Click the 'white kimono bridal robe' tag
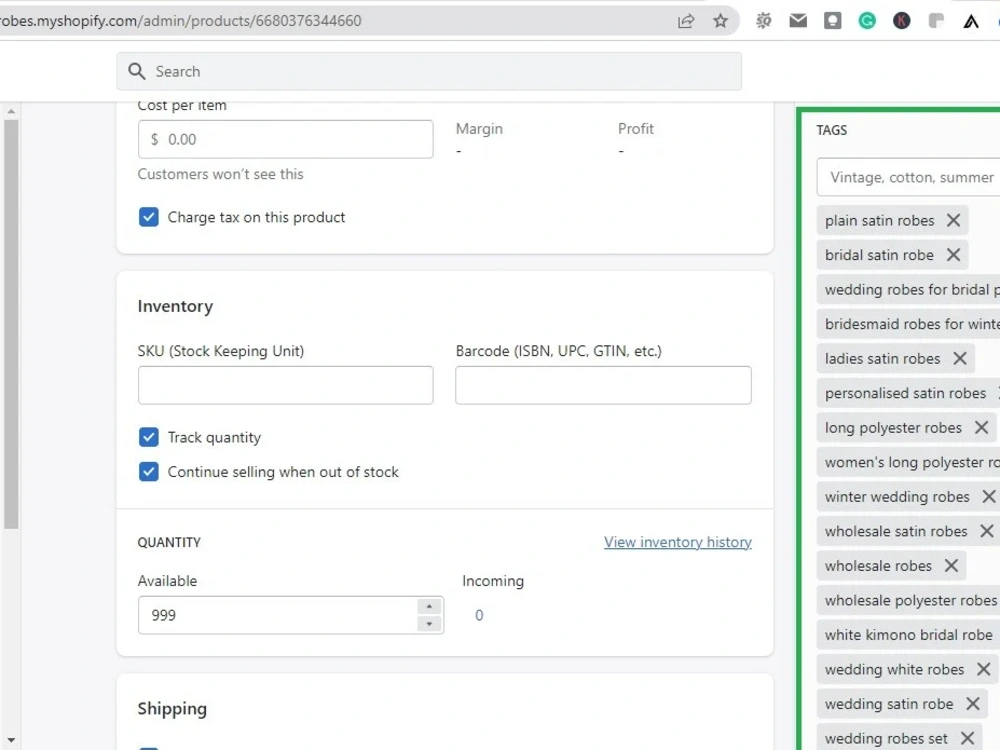 click(908, 635)
